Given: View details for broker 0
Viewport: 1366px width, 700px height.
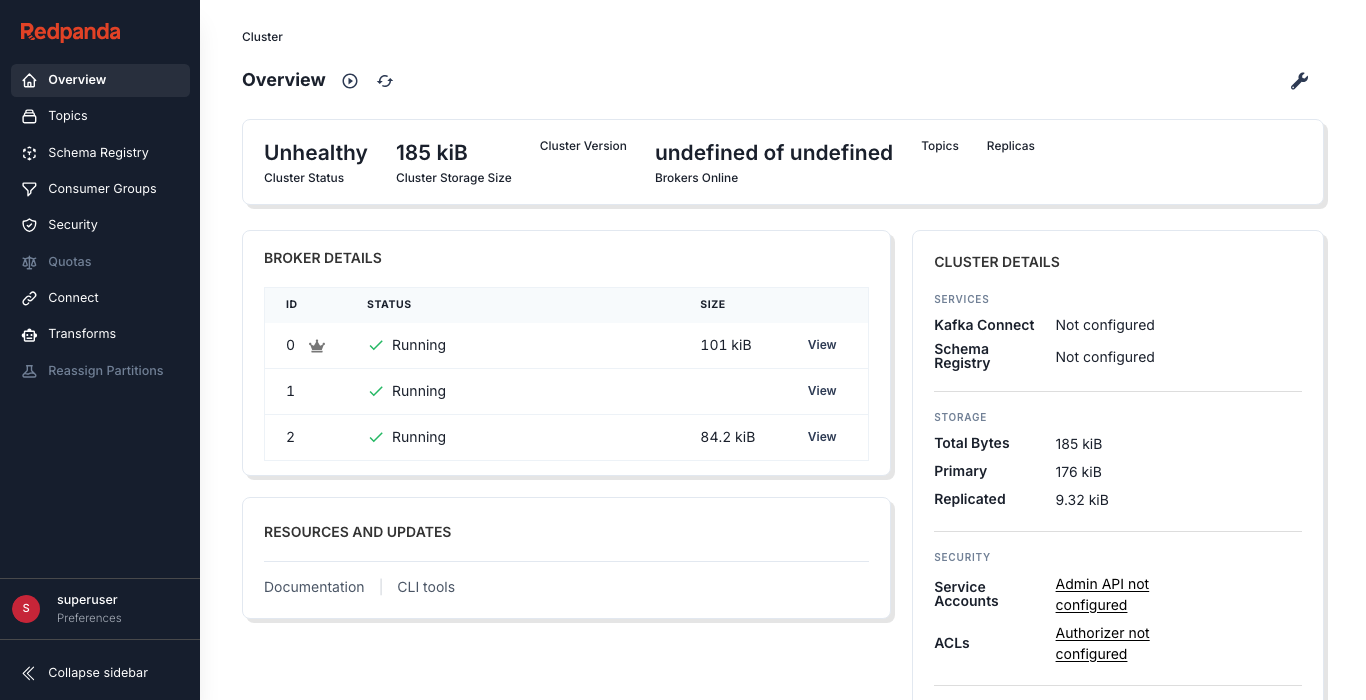Looking at the screenshot, I should 822,345.
